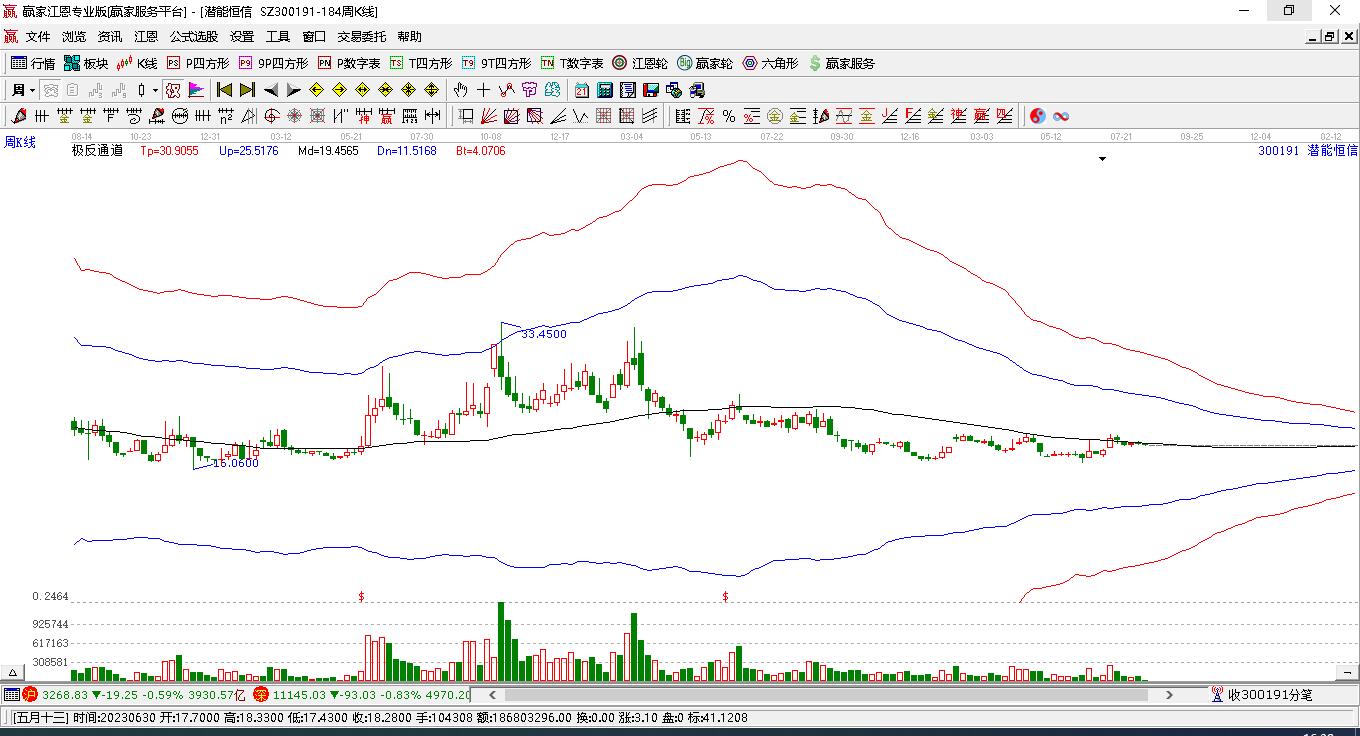Viewport: 1360px width, 736px height.
Task: Click the yellow diamond right arrow icon
Action: [339, 90]
